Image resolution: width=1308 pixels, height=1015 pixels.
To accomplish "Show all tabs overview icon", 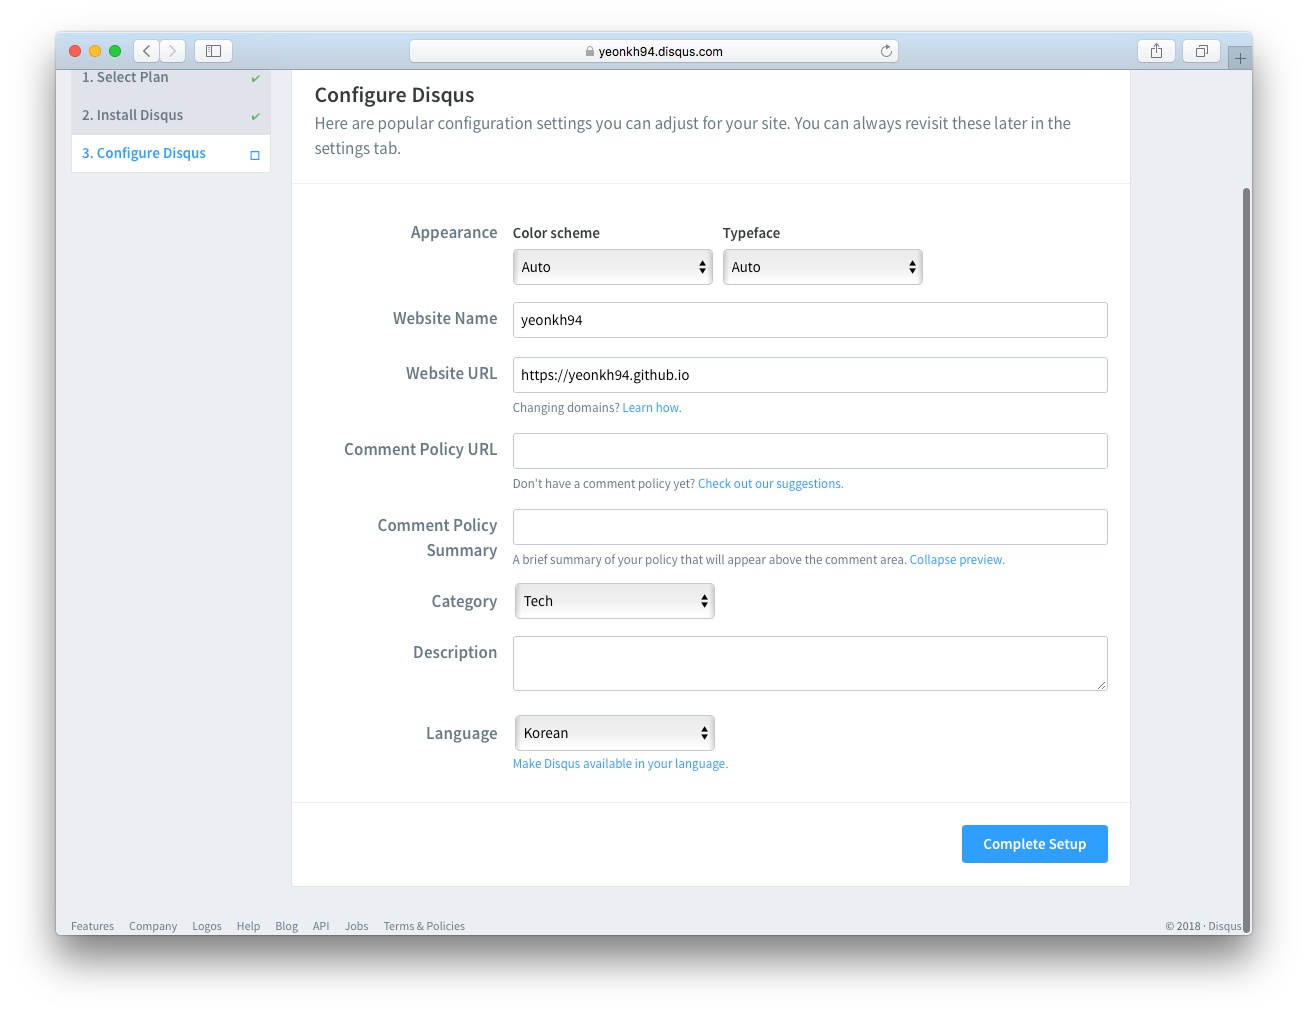I will click(1202, 51).
